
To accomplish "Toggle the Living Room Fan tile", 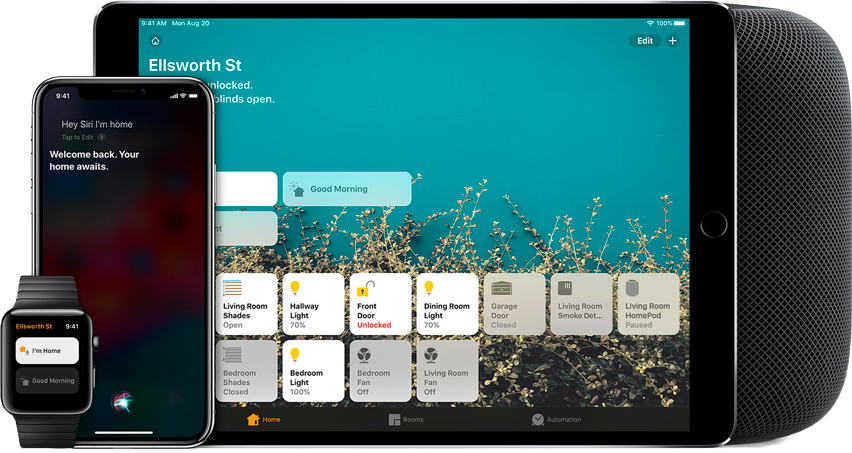I will pyautogui.click(x=447, y=371).
